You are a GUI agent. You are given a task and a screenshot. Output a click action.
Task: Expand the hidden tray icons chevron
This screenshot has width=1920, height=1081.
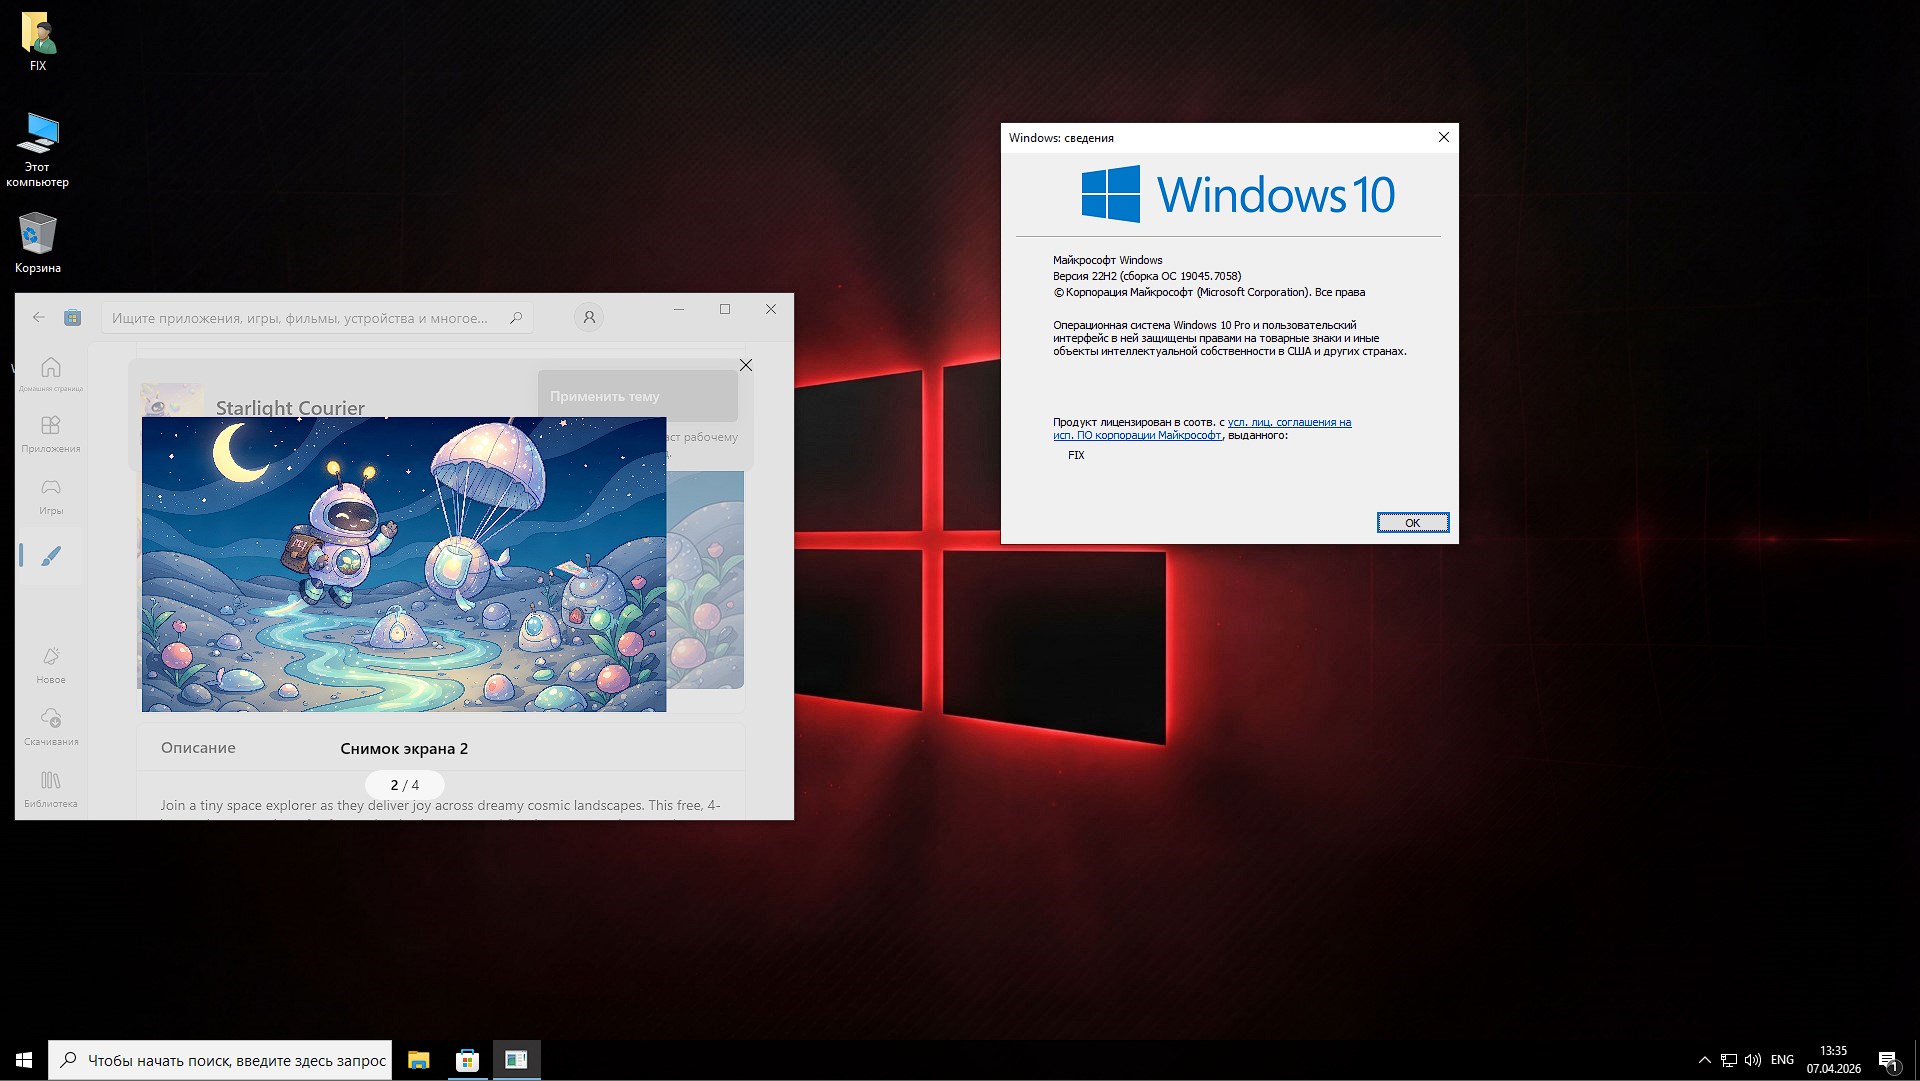point(1703,1060)
